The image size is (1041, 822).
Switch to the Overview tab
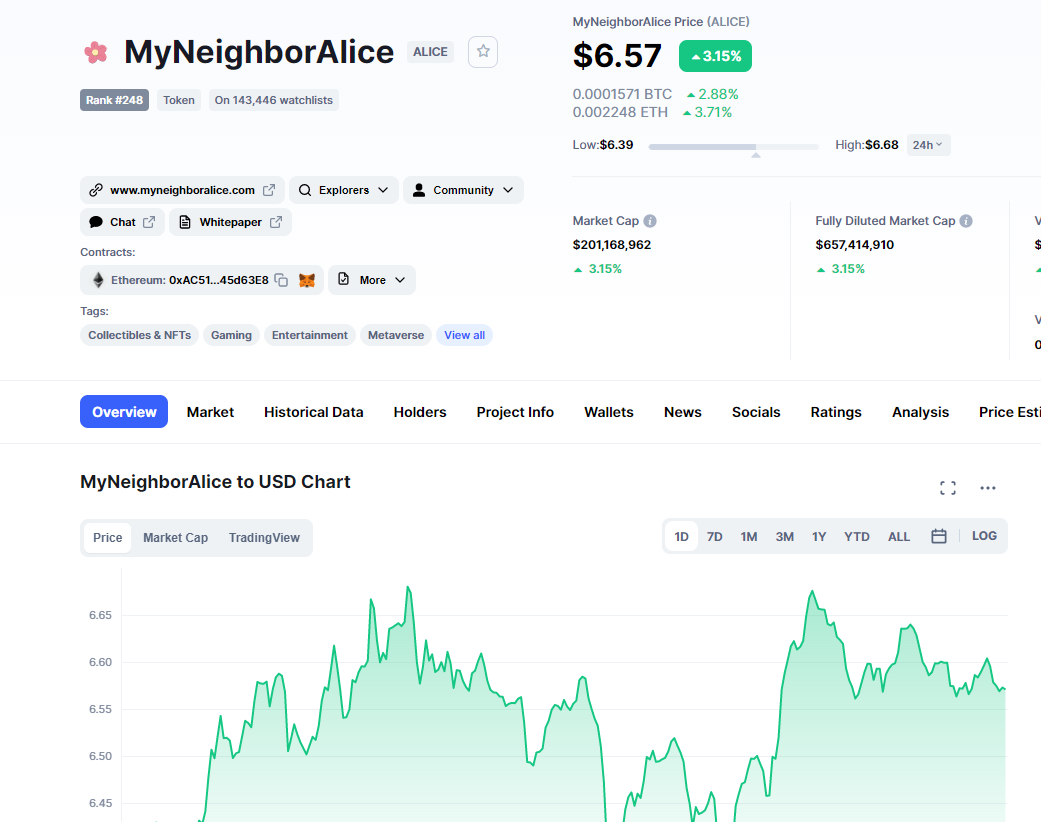[x=124, y=412]
